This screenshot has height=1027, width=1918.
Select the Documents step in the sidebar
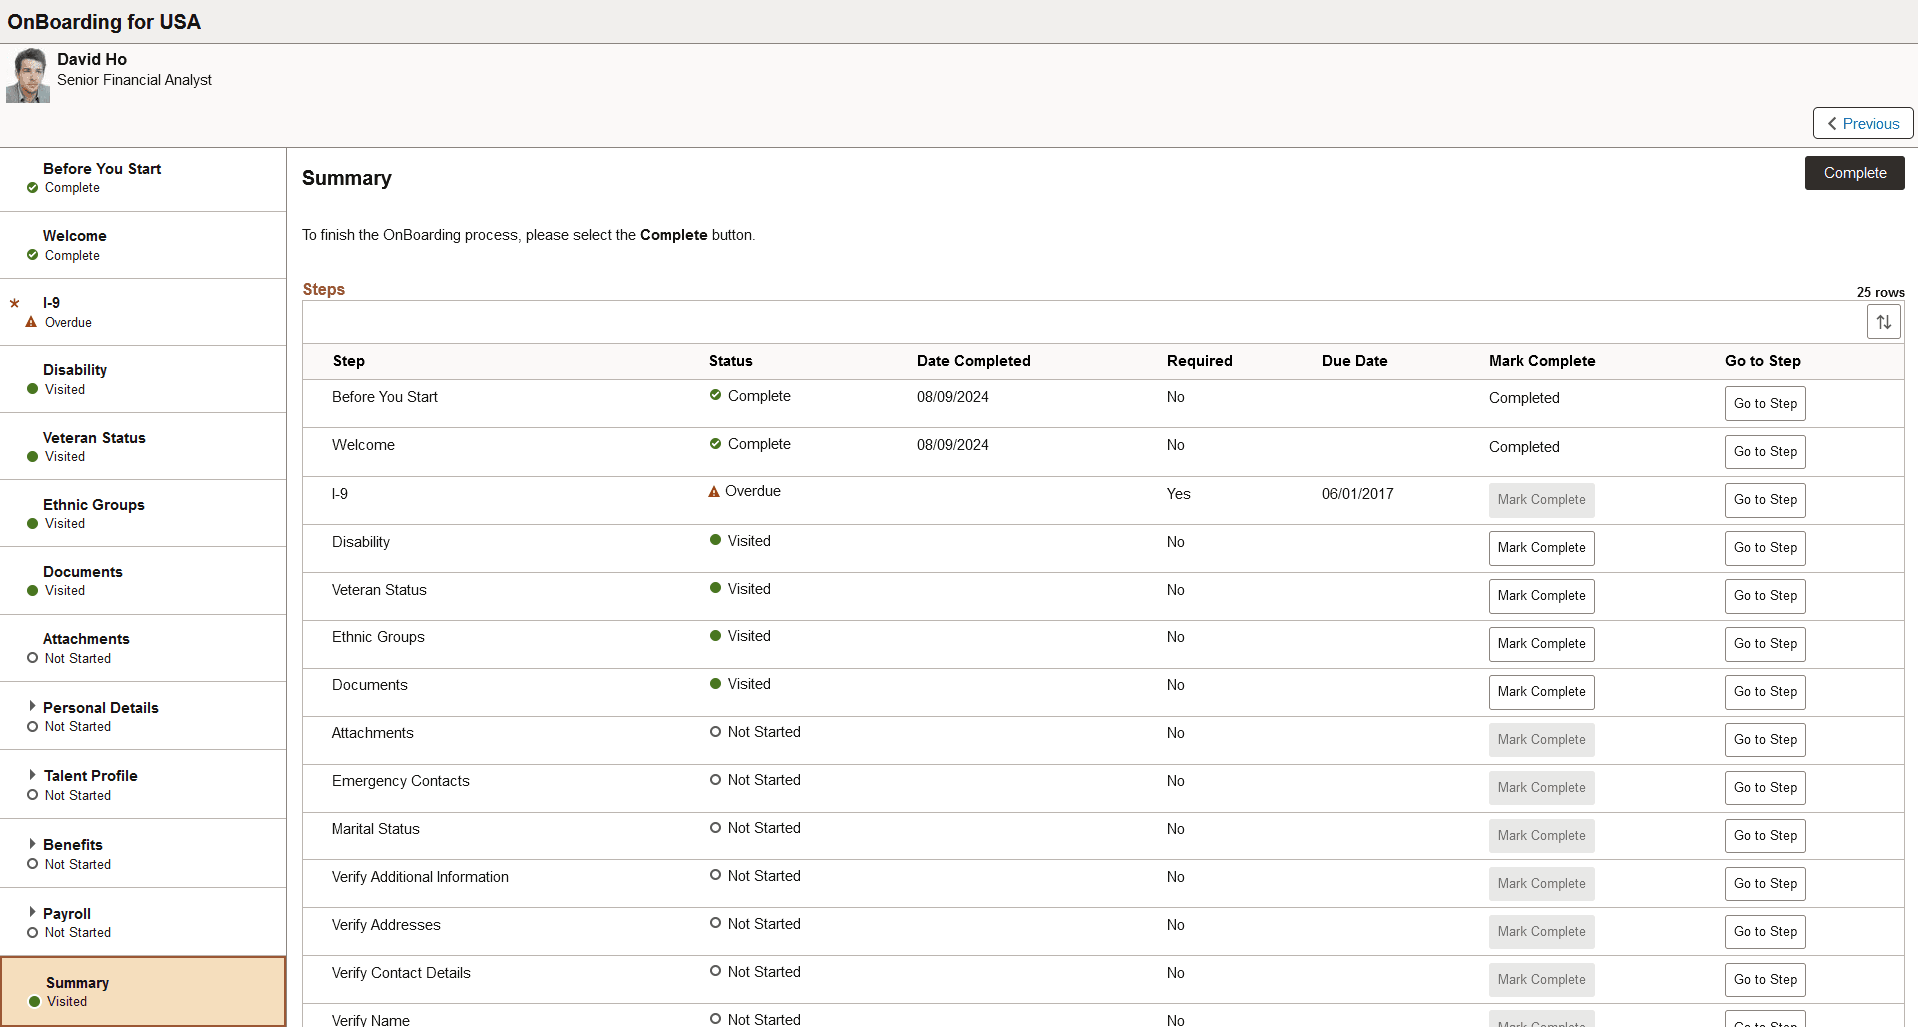tap(82, 571)
